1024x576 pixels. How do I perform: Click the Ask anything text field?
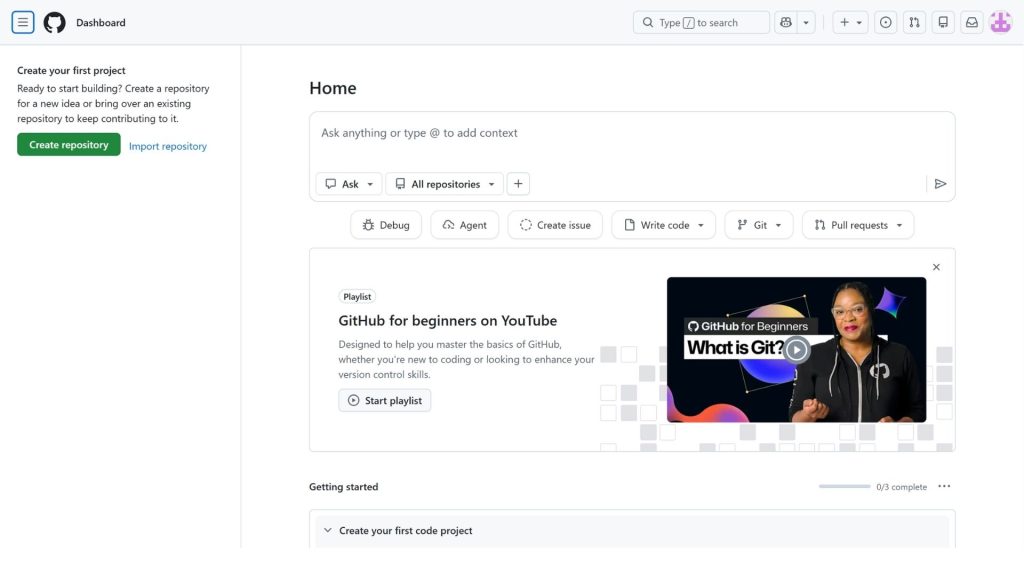(632, 133)
